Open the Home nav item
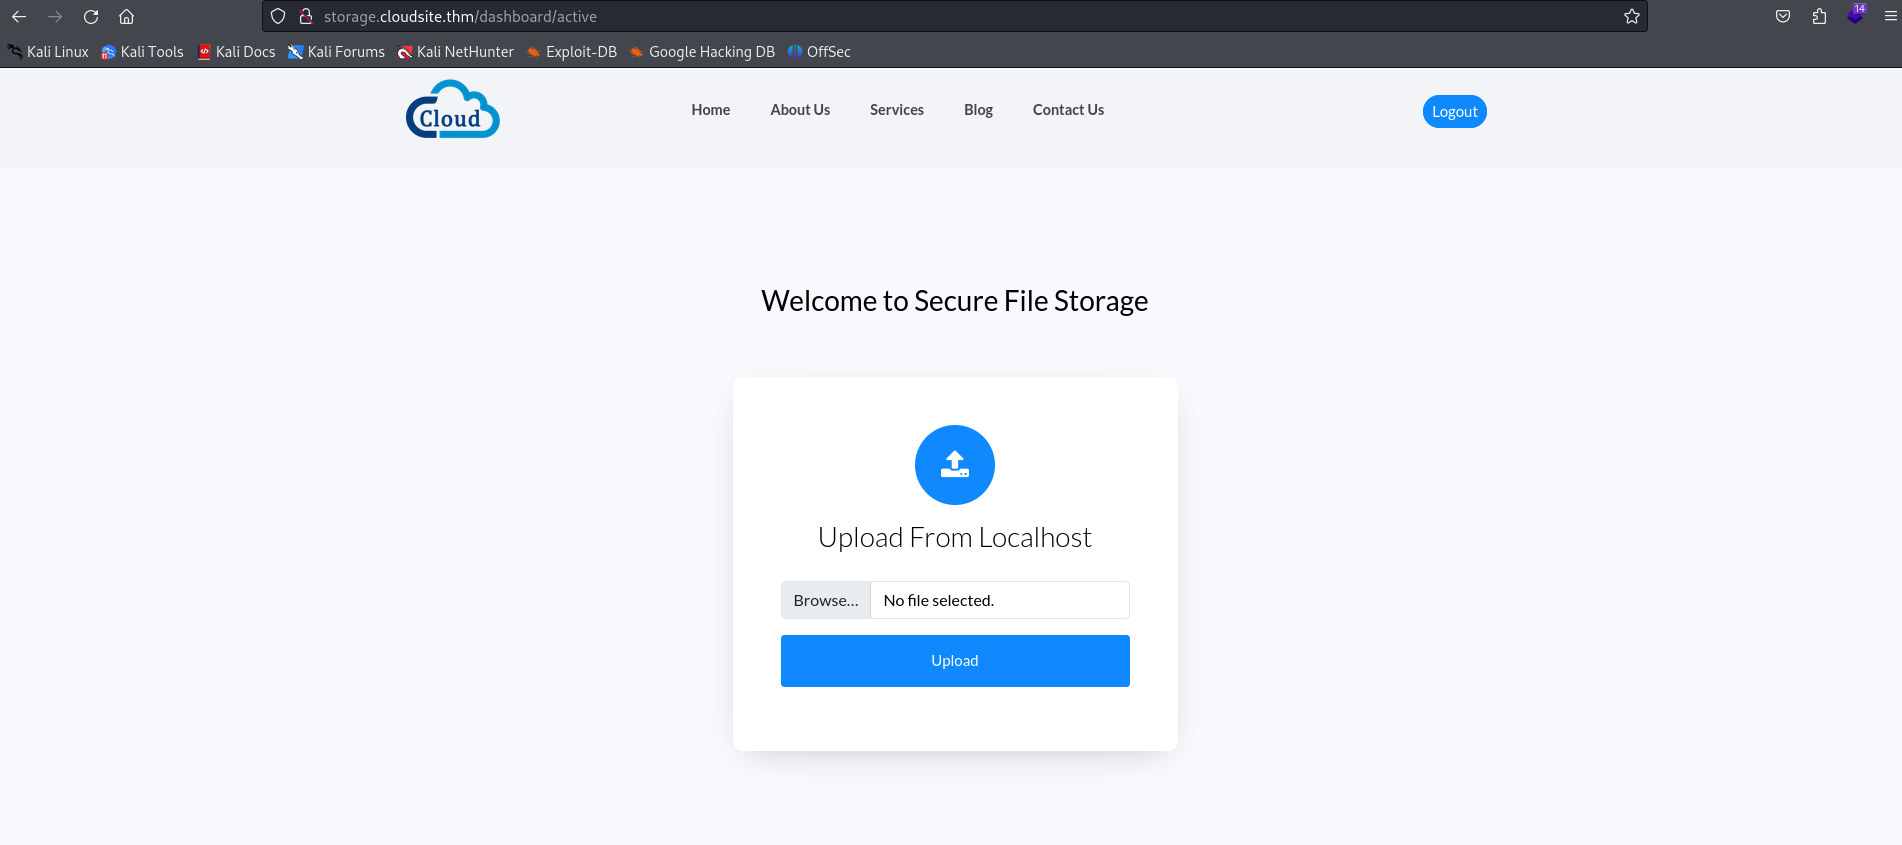This screenshot has width=1902, height=845. pos(711,110)
